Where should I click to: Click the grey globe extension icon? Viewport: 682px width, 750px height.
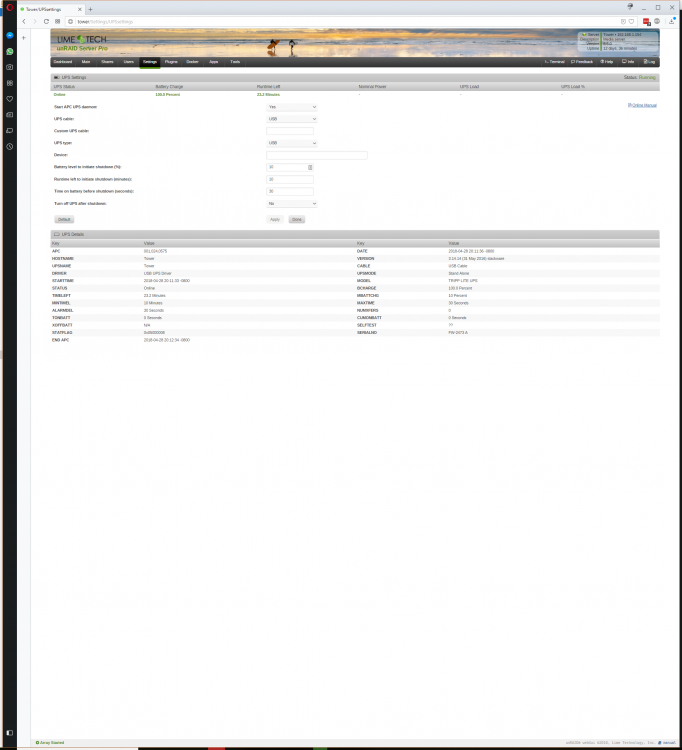pos(657,22)
